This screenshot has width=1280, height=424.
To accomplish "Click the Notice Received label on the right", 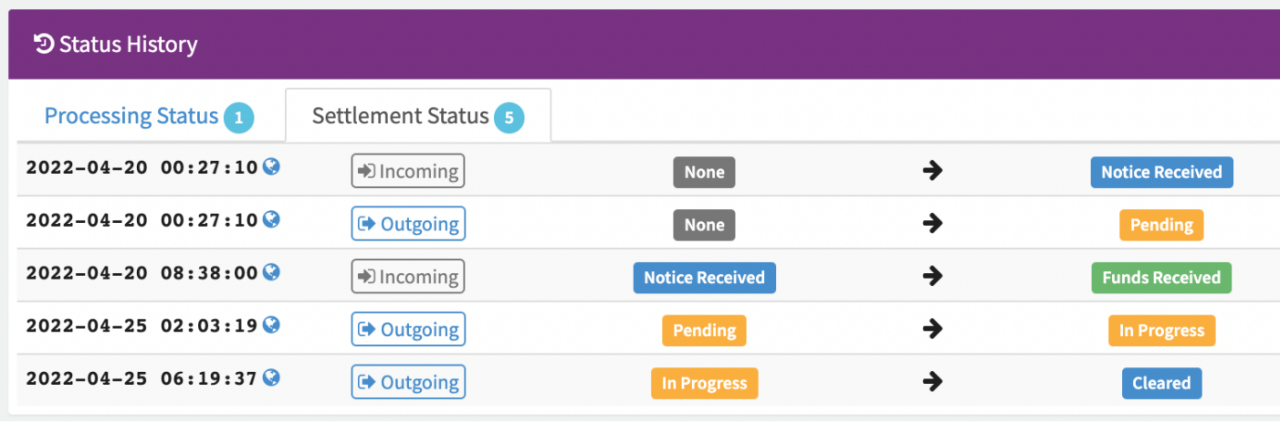I will point(1161,172).
